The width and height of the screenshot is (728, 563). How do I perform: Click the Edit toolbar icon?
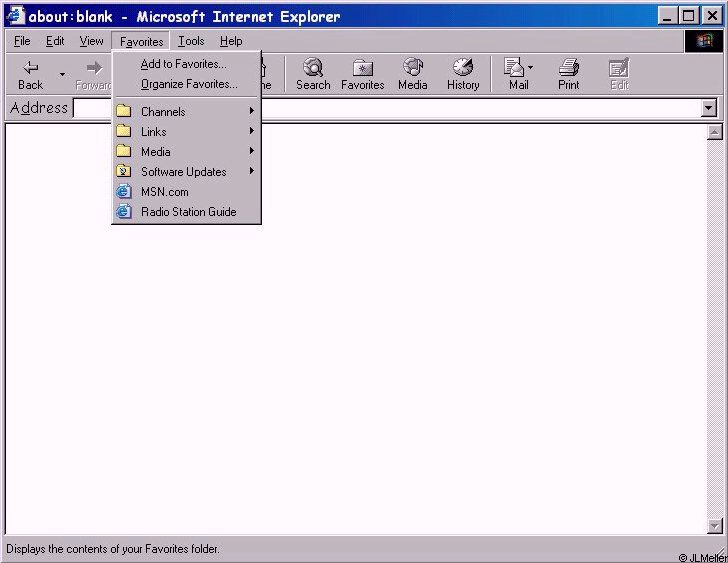[x=619, y=68]
